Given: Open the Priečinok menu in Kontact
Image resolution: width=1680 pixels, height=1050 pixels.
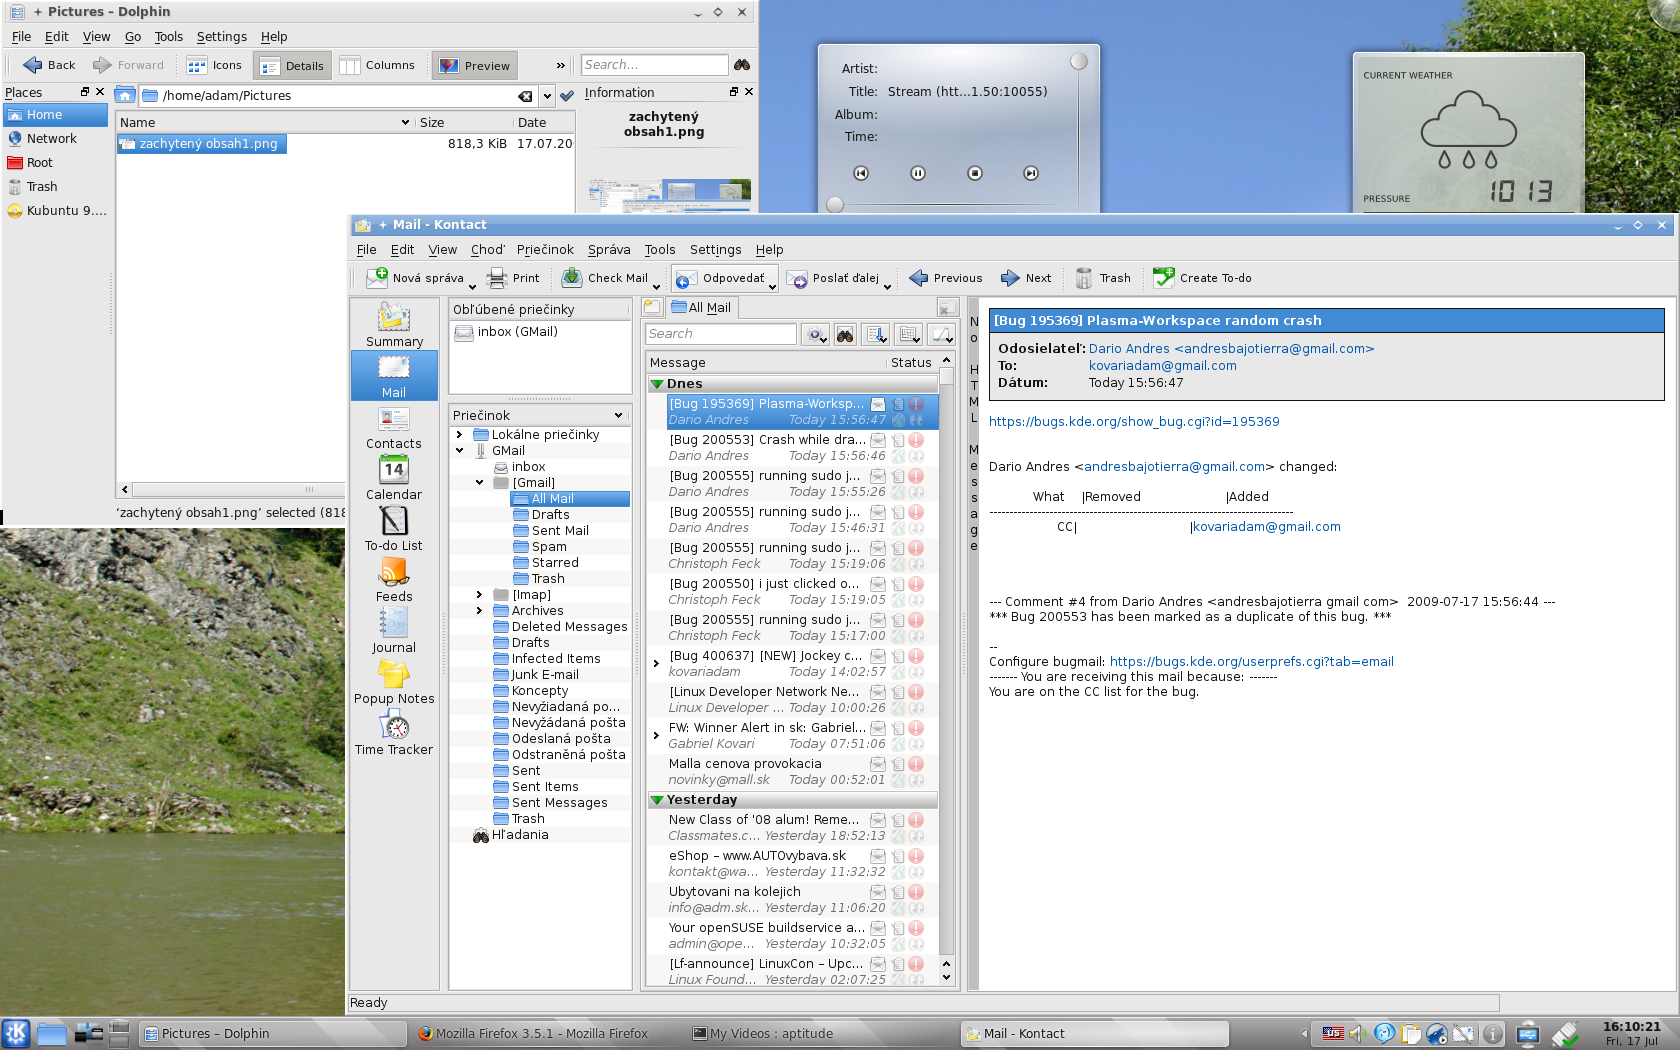Looking at the screenshot, I should point(545,250).
